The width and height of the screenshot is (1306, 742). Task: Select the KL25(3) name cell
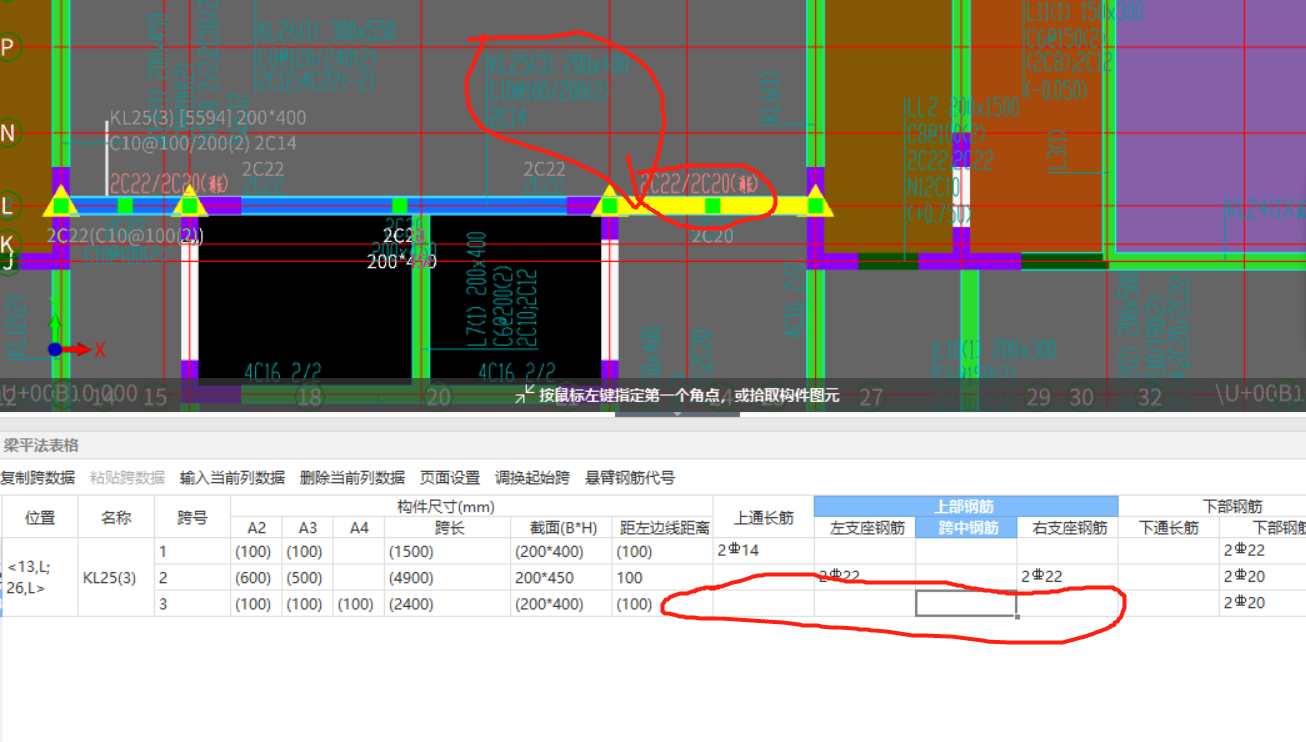click(116, 577)
